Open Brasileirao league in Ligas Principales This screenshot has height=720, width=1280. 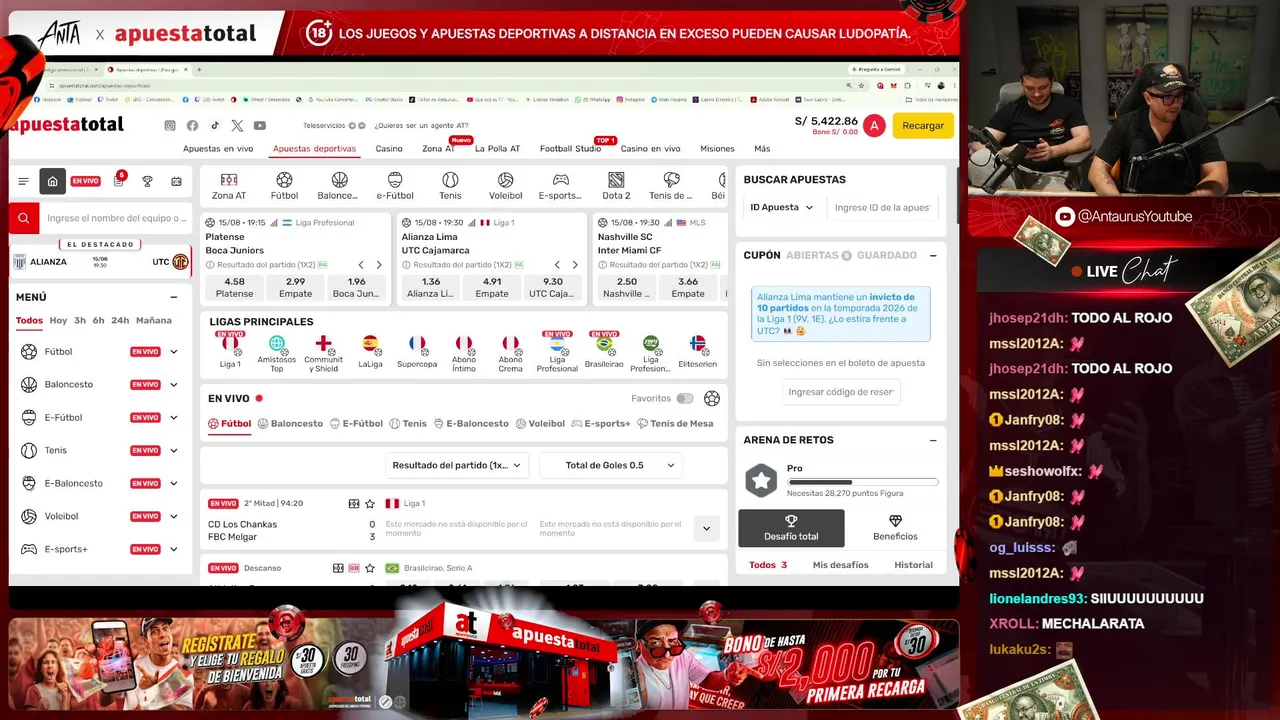click(604, 351)
